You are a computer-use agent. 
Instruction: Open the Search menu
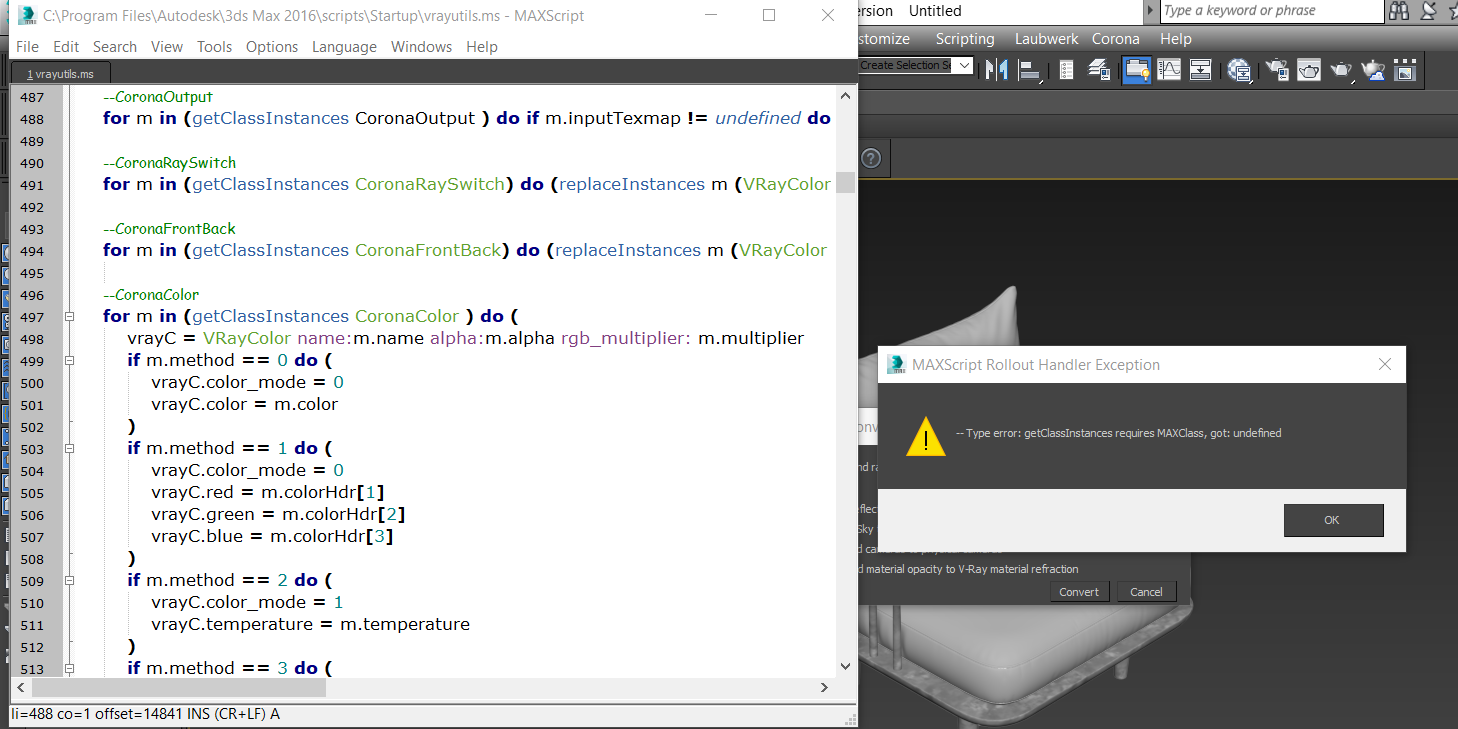[115, 47]
